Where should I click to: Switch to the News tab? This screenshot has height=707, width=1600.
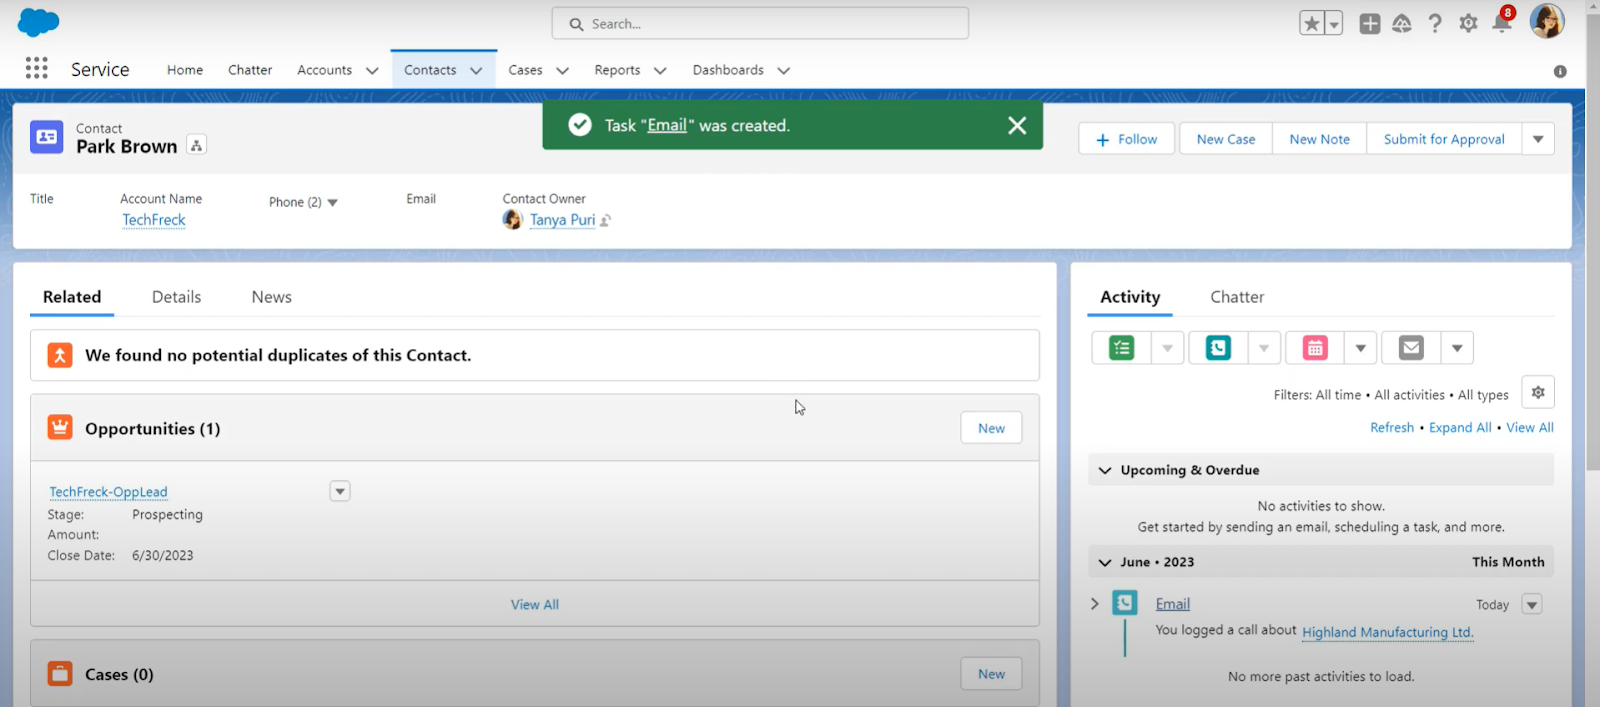[271, 297]
